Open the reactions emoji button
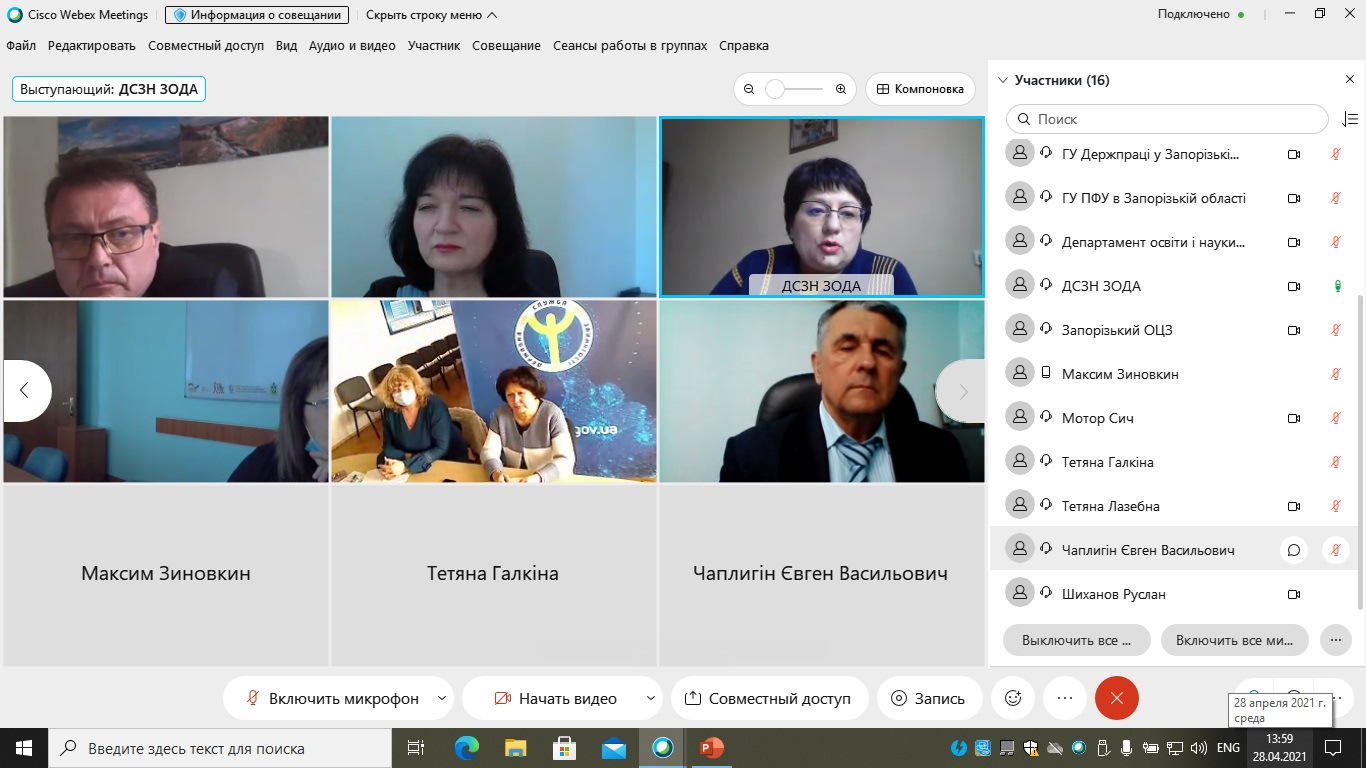The height and width of the screenshot is (768, 1366). click(1013, 698)
